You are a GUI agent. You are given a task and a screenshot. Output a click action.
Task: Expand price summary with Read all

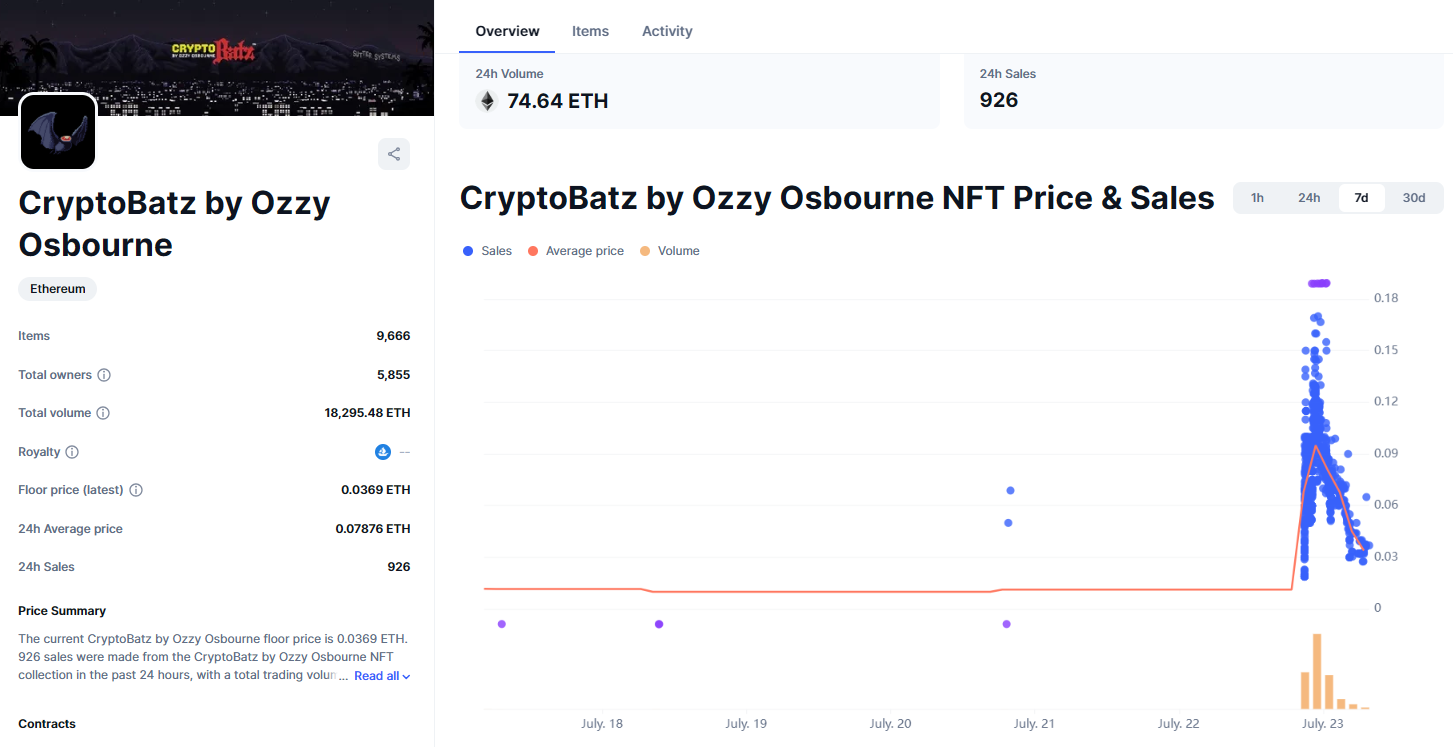point(381,676)
